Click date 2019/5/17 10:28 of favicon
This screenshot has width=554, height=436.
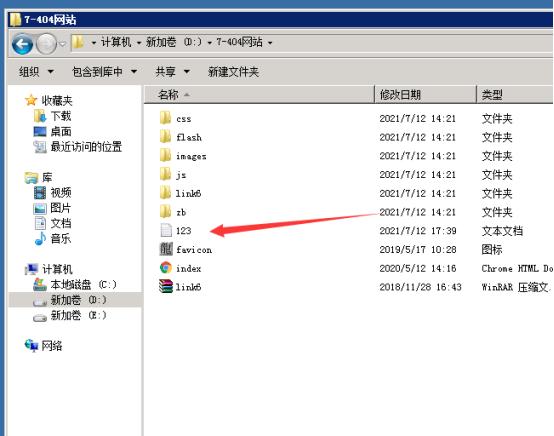pyautogui.click(x=418, y=249)
